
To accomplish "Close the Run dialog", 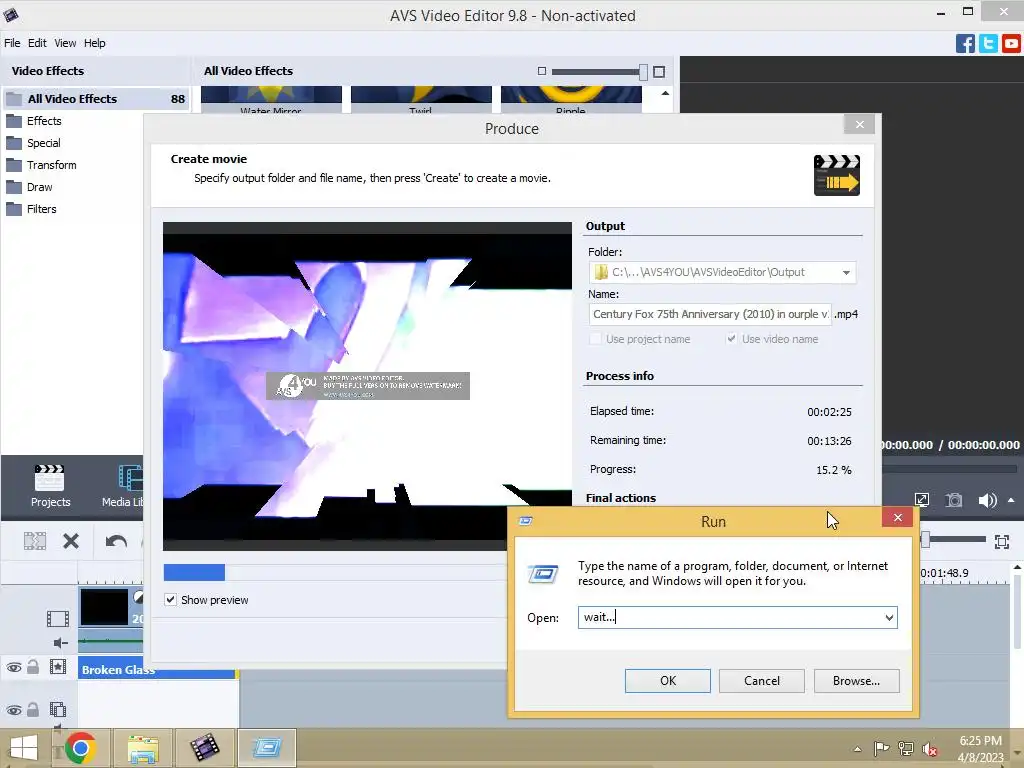I will 897,517.
